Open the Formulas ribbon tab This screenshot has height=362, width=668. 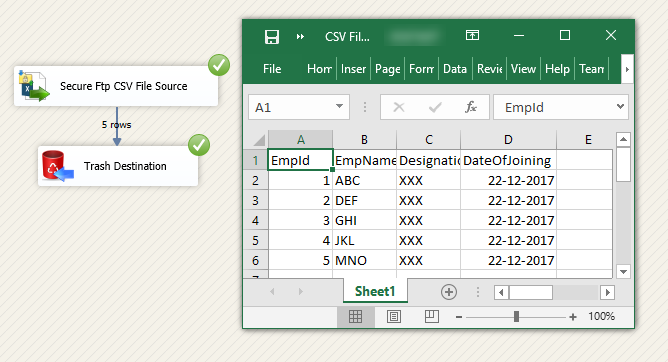(421, 69)
